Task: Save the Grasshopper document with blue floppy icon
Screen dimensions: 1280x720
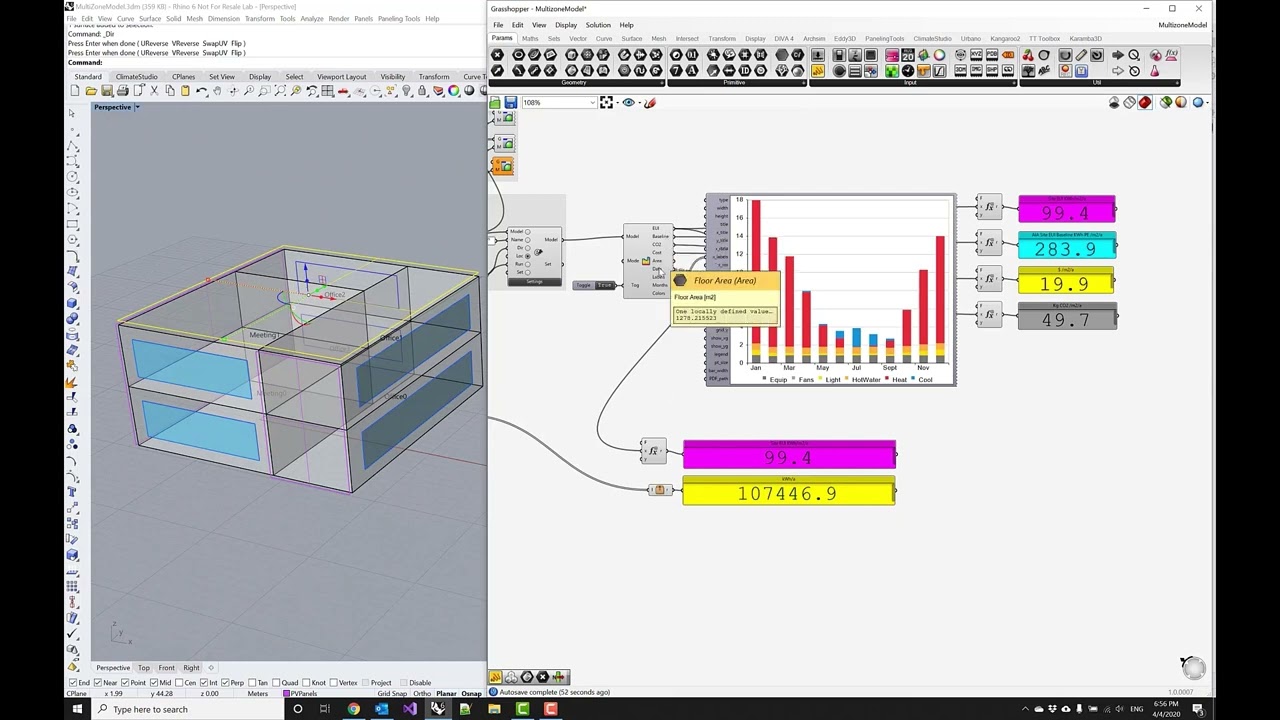Action: coord(511,102)
